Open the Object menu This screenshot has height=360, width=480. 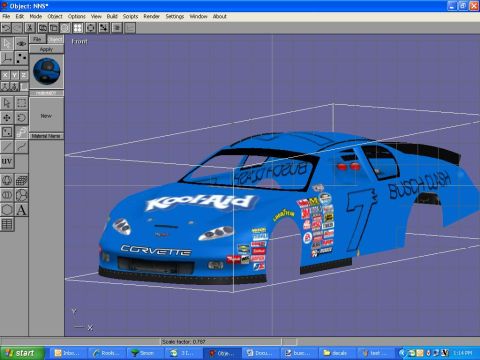tap(55, 16)
